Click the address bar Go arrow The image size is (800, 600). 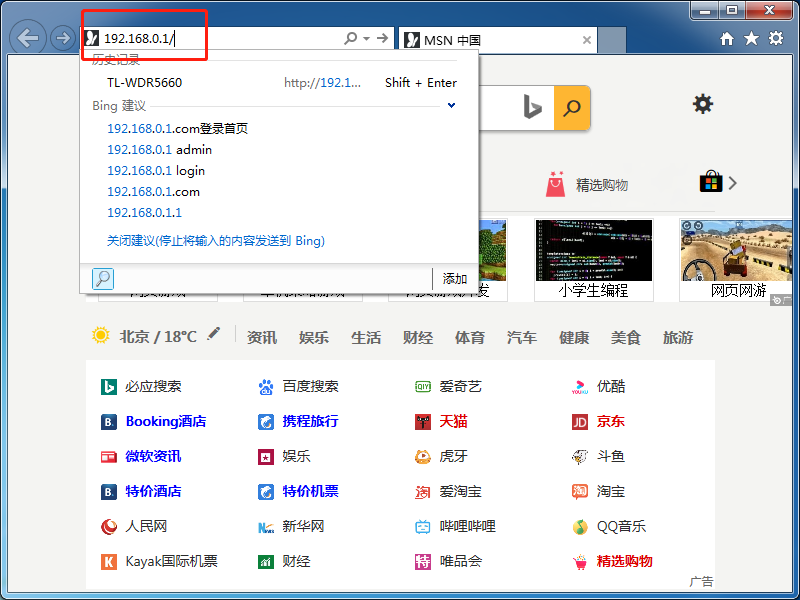click(382, 38)
